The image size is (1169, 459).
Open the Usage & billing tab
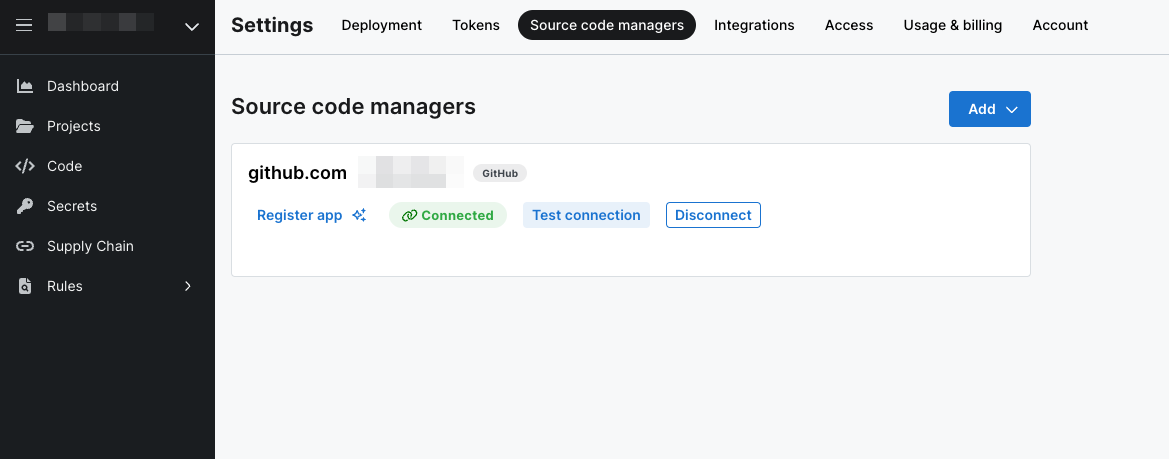tap(952, 25)
